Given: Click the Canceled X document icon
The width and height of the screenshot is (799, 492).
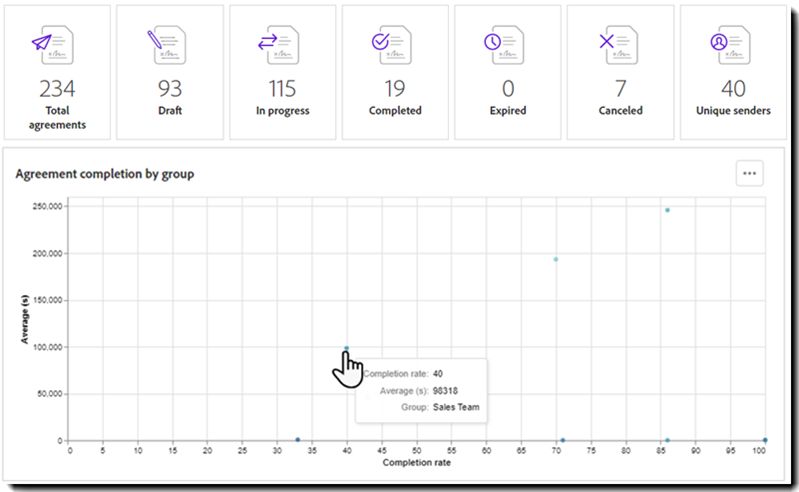Looking at the screenshot, I should tap(620, 45).
